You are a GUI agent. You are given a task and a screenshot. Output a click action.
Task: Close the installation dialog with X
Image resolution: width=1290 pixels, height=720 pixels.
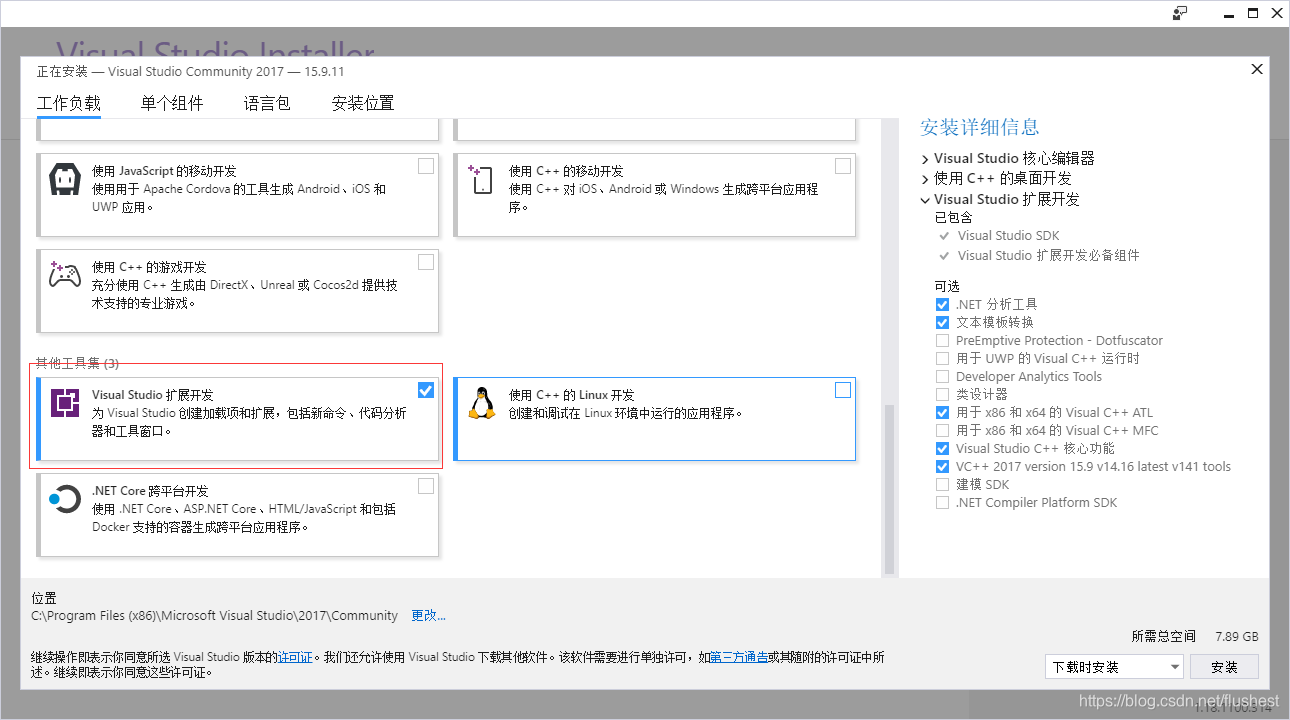(x=1257, y=69)
